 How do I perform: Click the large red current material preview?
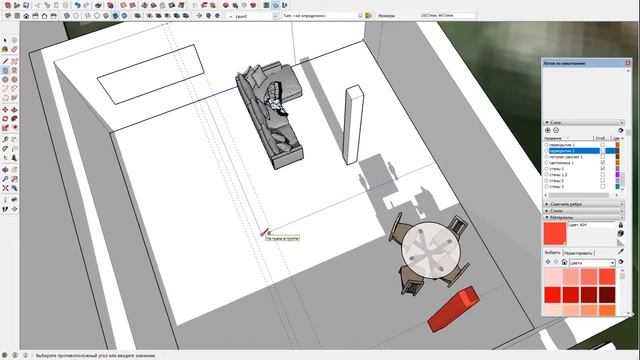[x=555, y=233]
